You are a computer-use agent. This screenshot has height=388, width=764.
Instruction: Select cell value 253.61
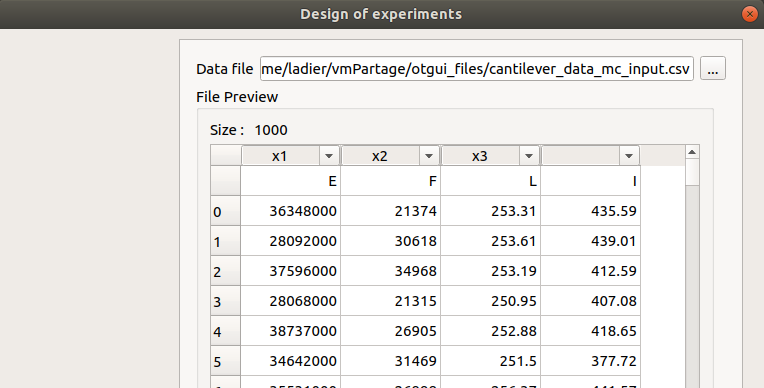(491, 241)
